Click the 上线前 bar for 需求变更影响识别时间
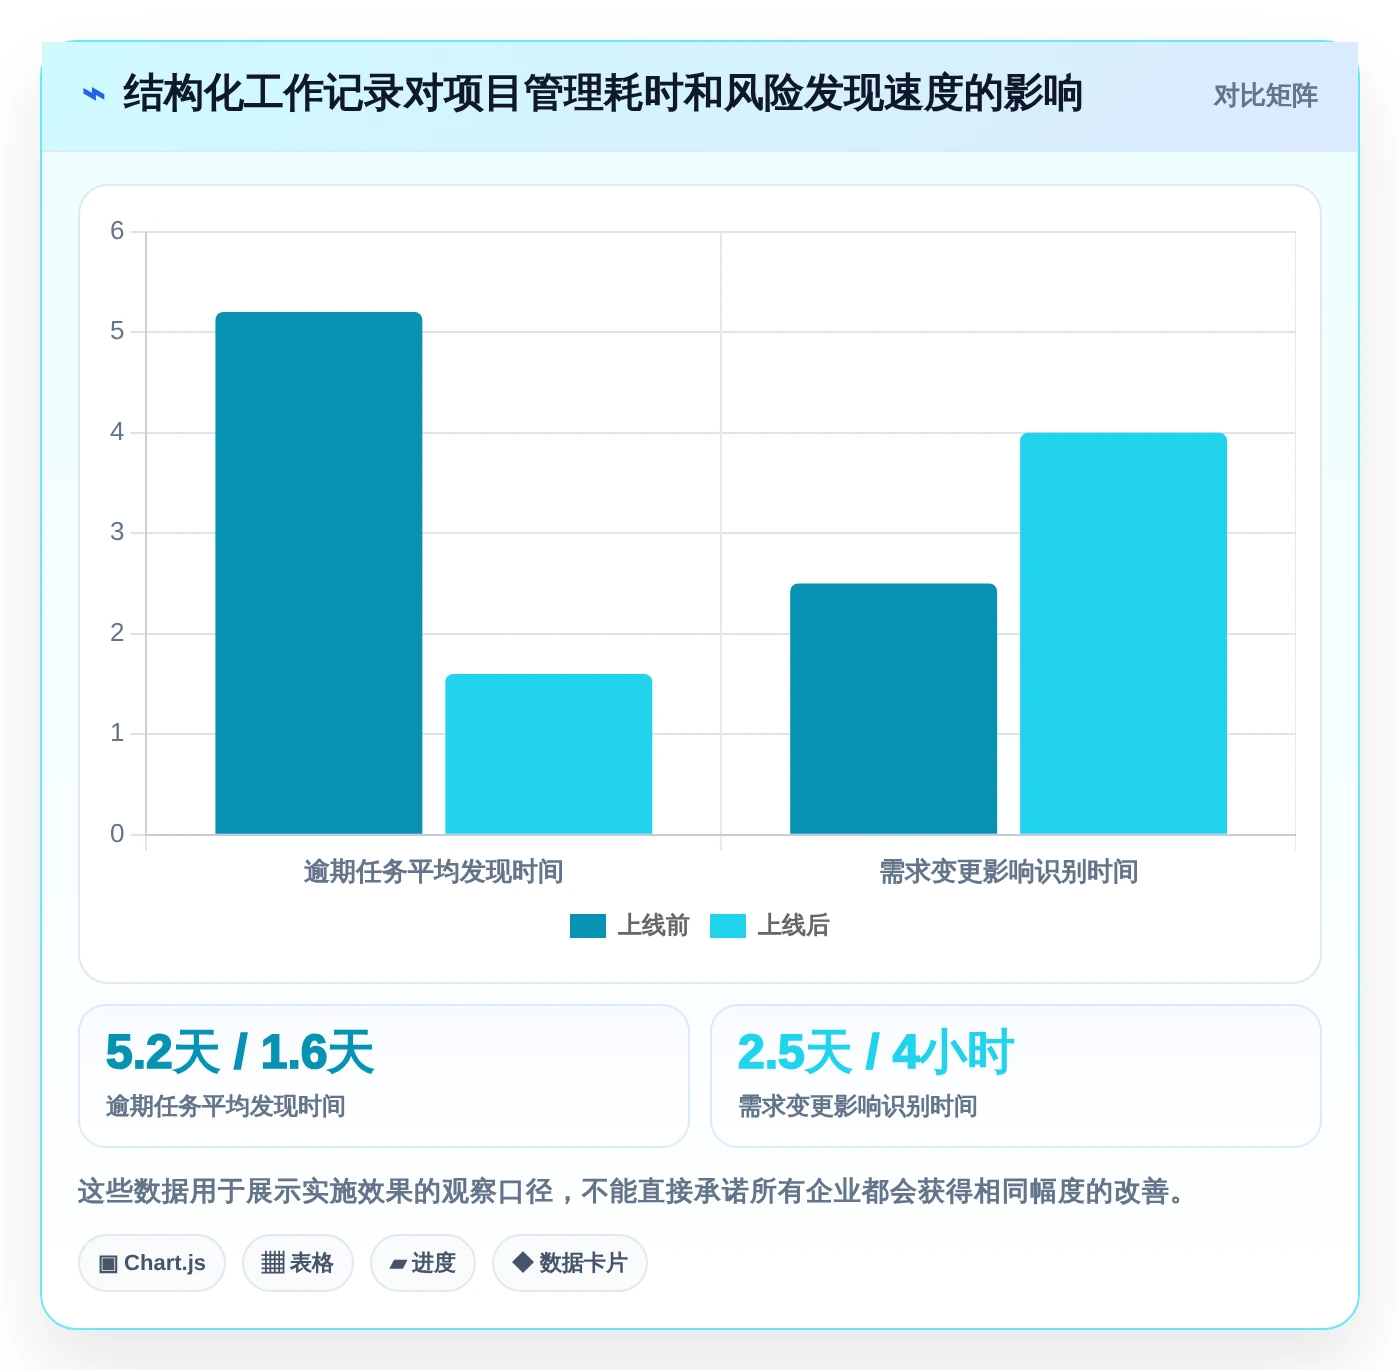Image resolution: width=1400 pixels, height=1370 pixels. tap(894, 709)
